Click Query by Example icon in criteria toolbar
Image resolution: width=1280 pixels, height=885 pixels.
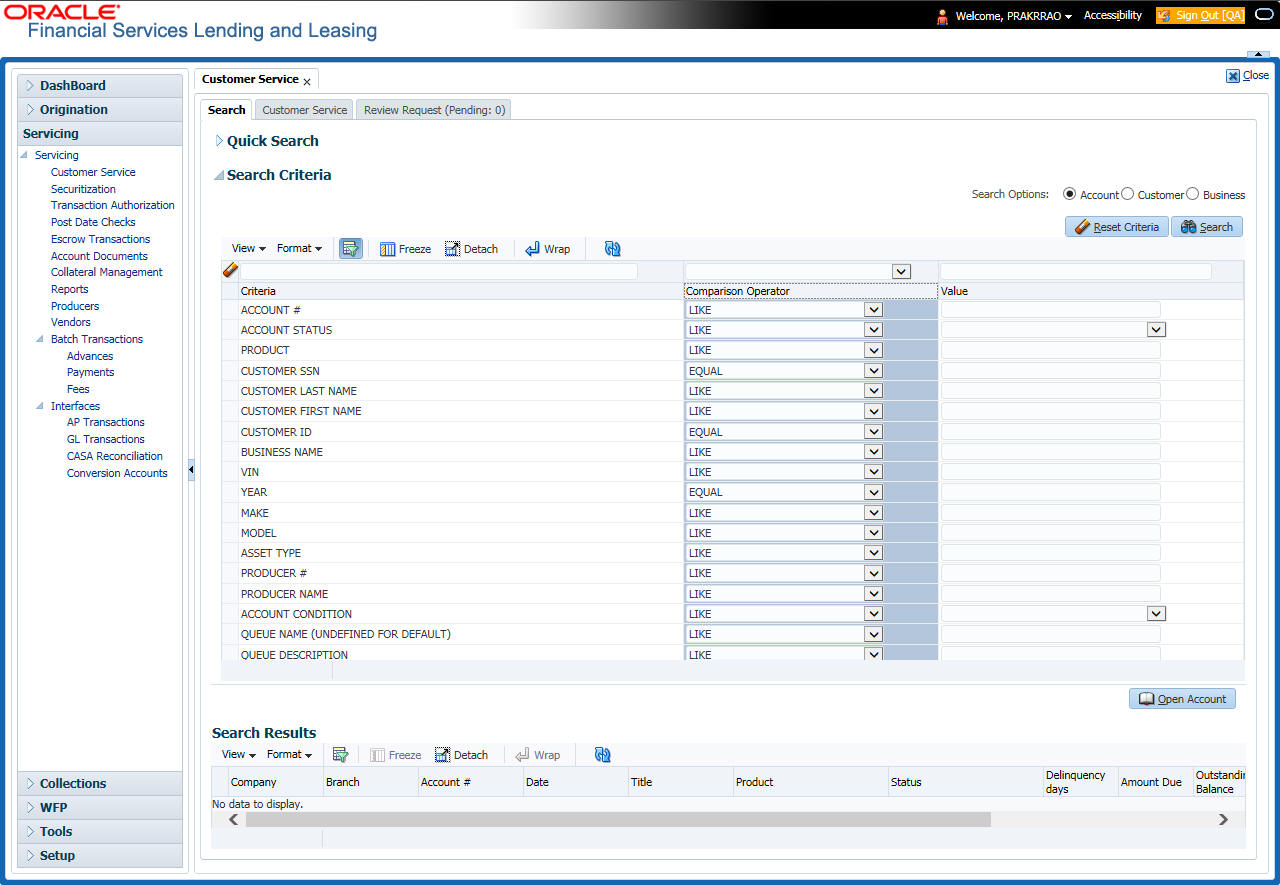click(351, 249)
